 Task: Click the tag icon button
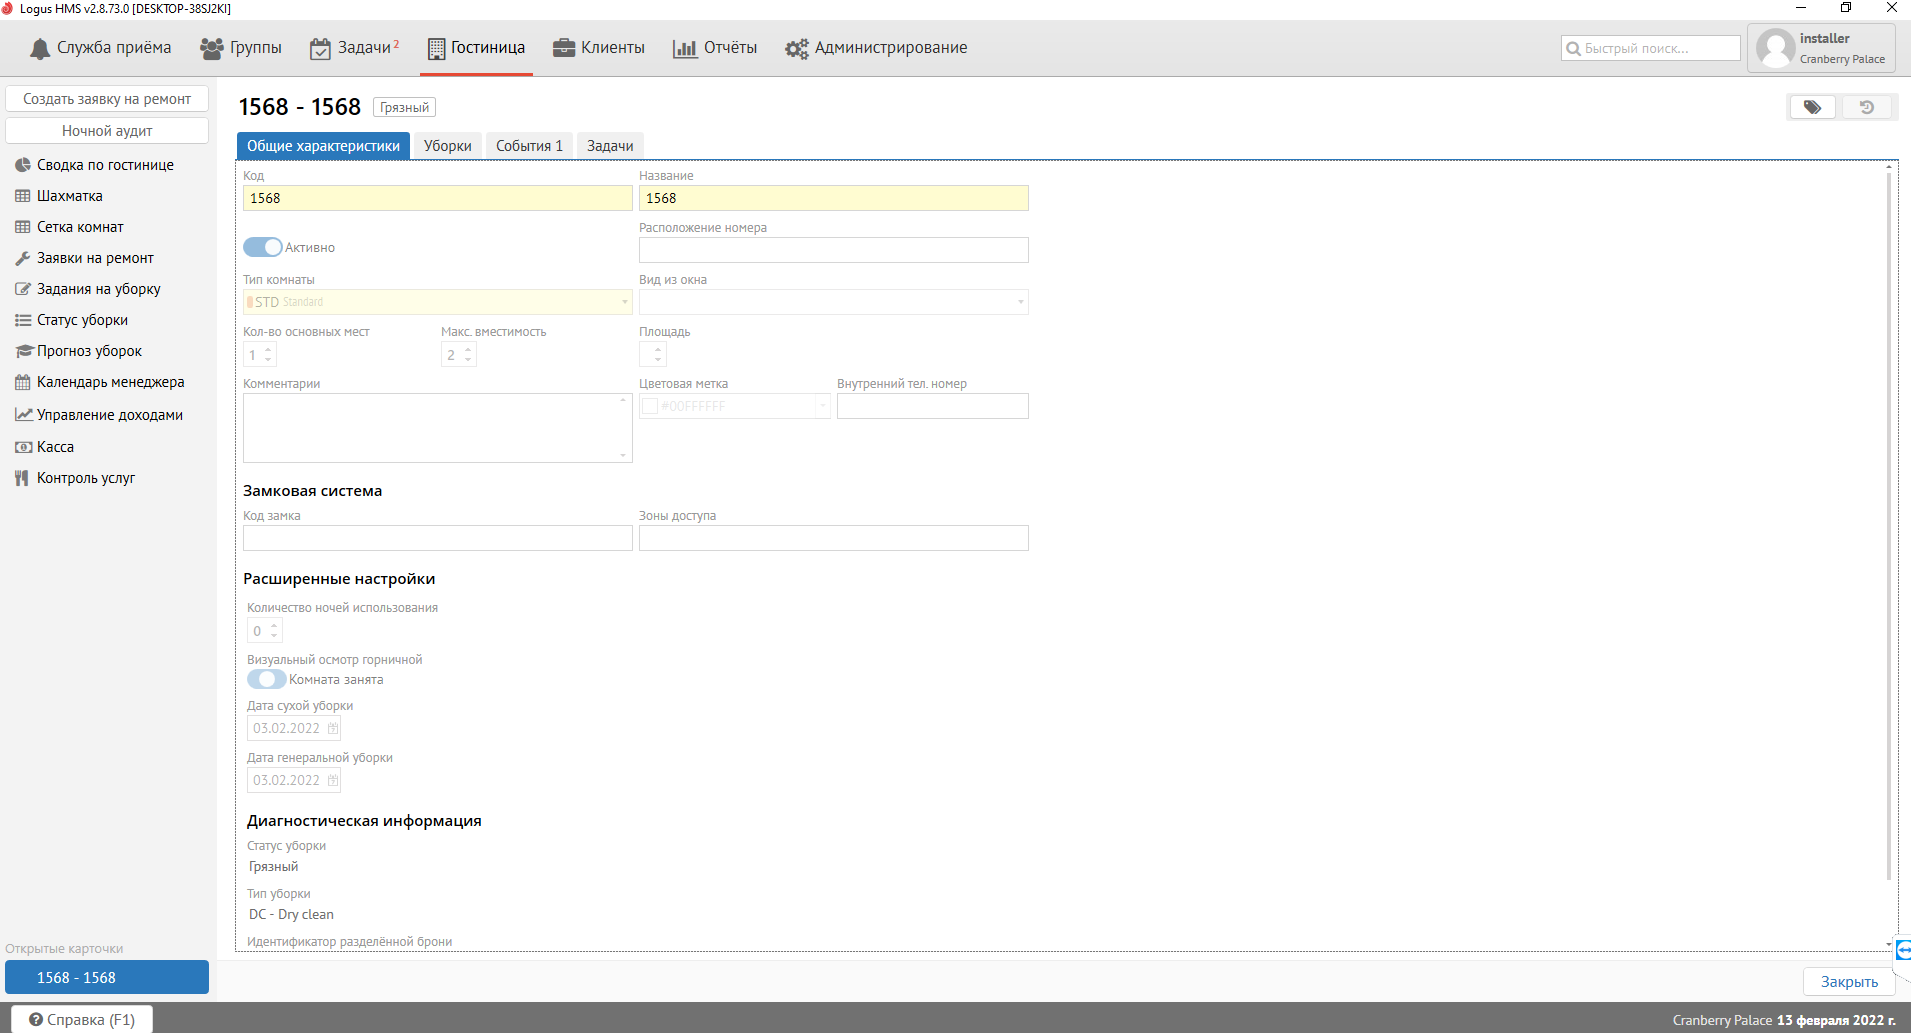coord(1811,107)
